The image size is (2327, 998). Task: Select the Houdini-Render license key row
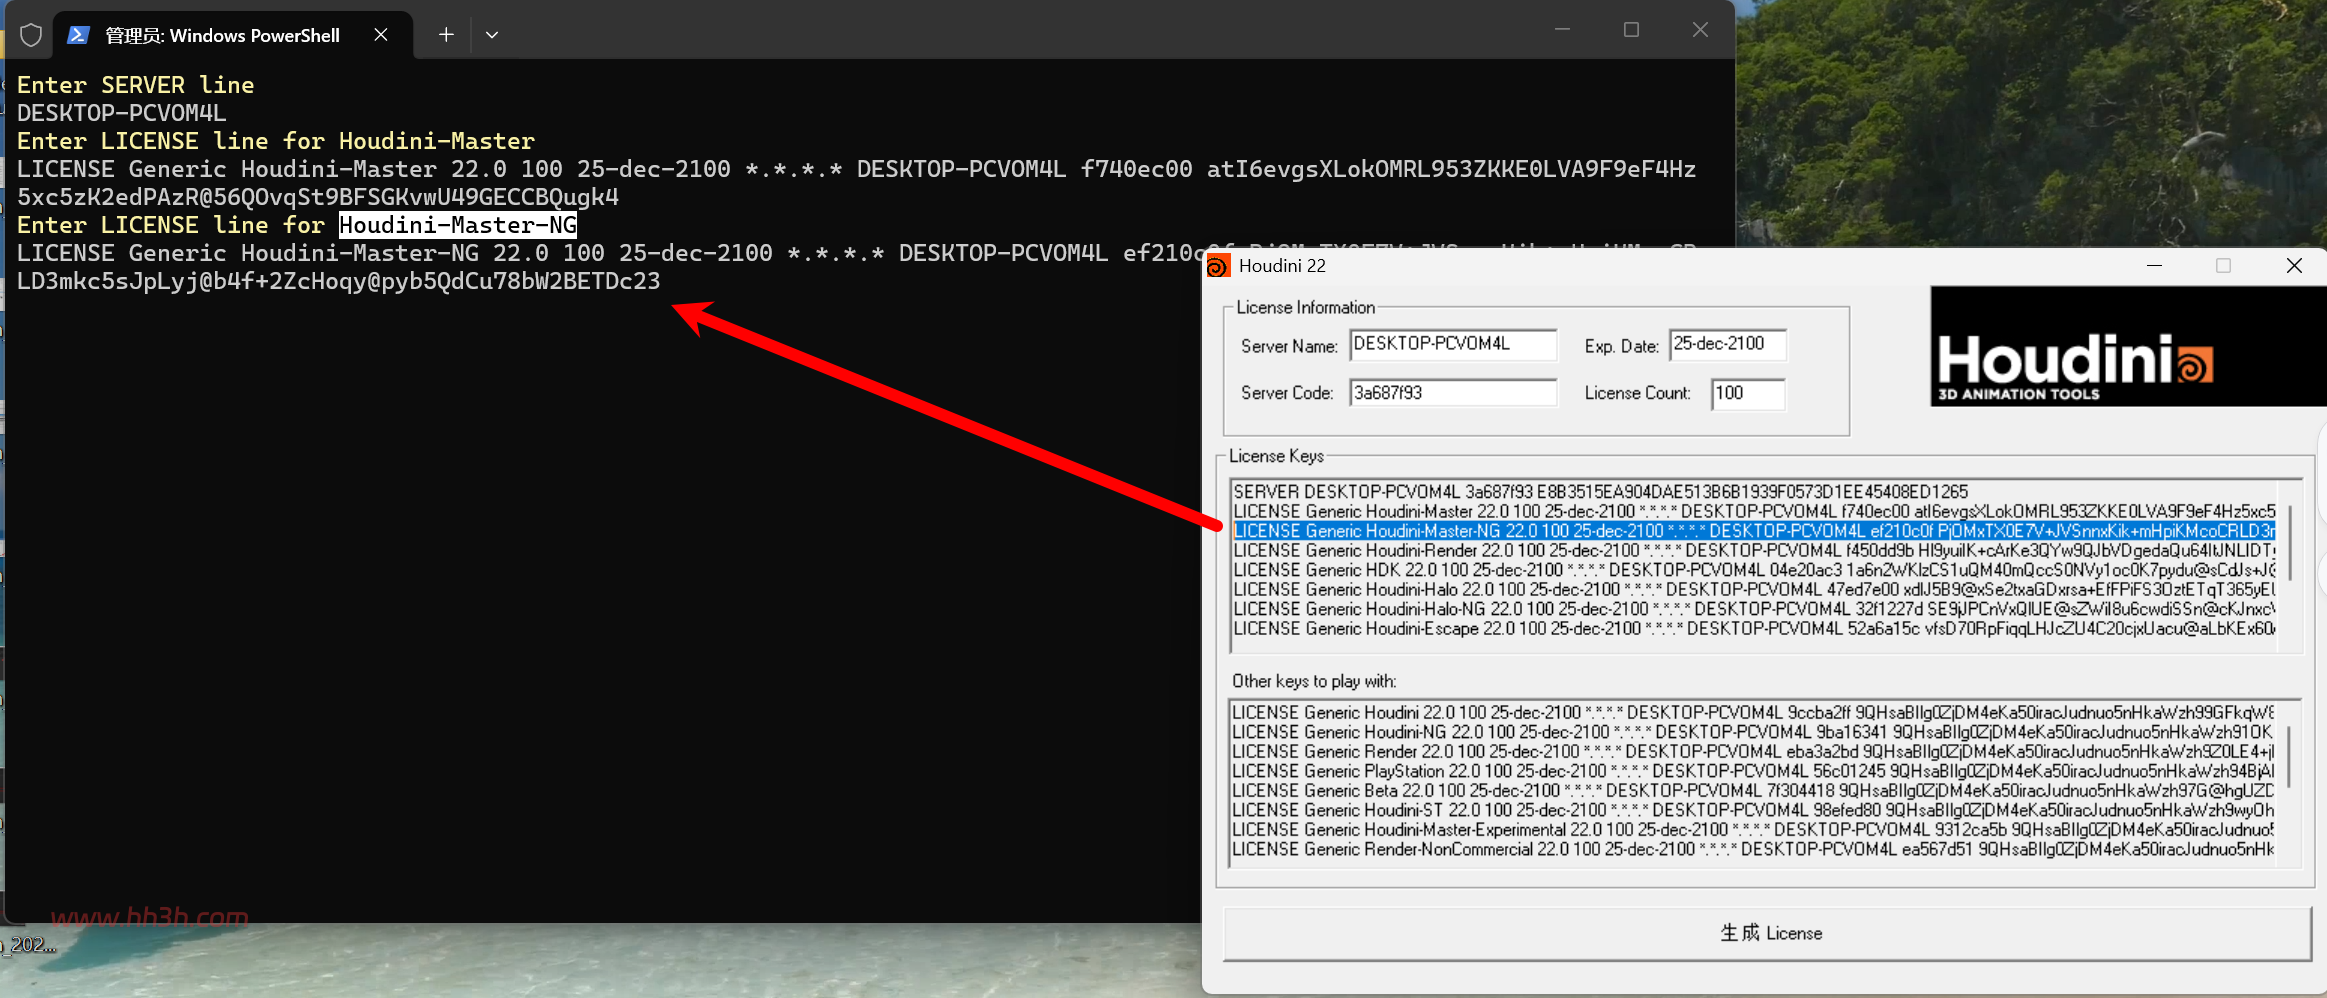1754,551
